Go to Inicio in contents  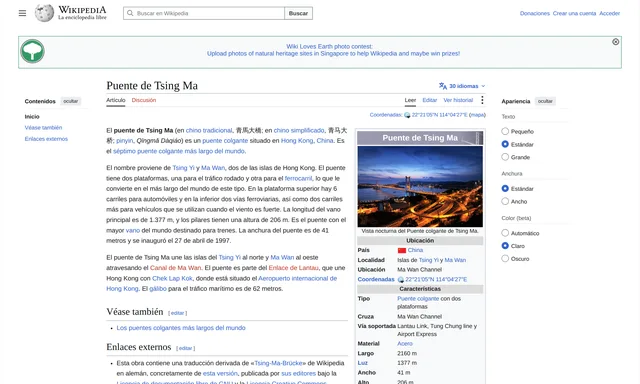(32, 116)
